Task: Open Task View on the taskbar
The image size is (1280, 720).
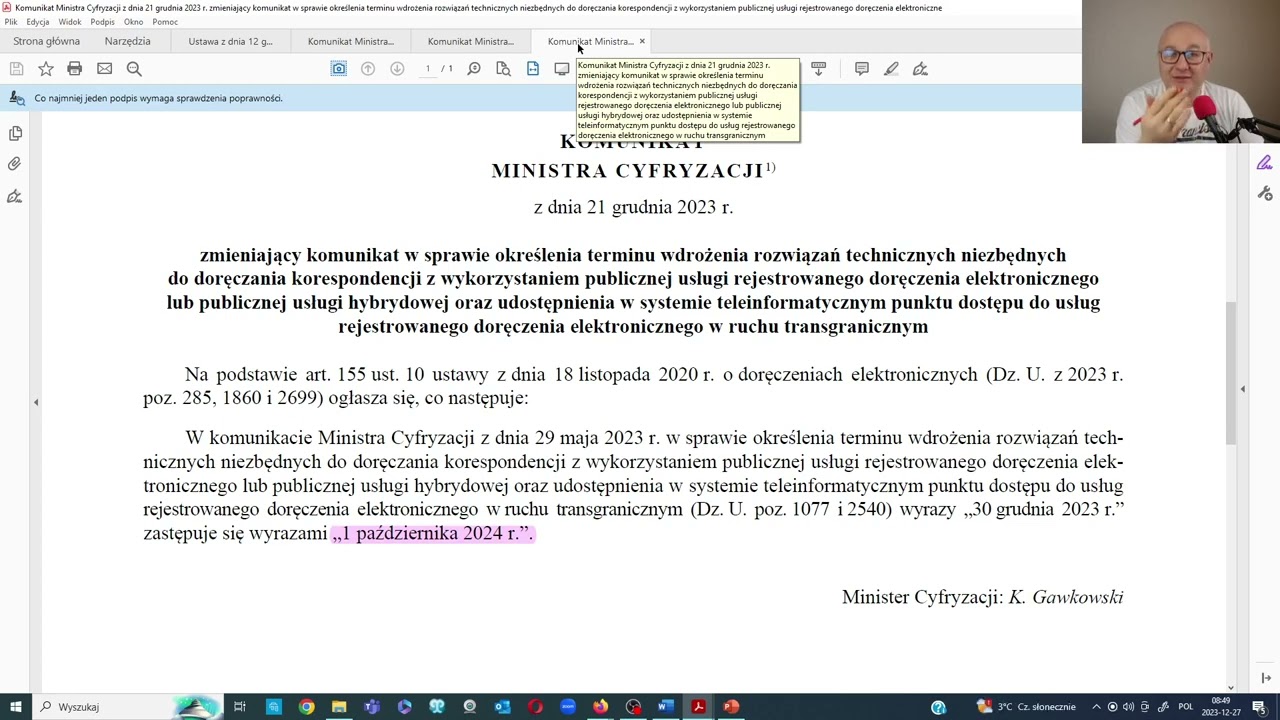Action: [240, 707]
